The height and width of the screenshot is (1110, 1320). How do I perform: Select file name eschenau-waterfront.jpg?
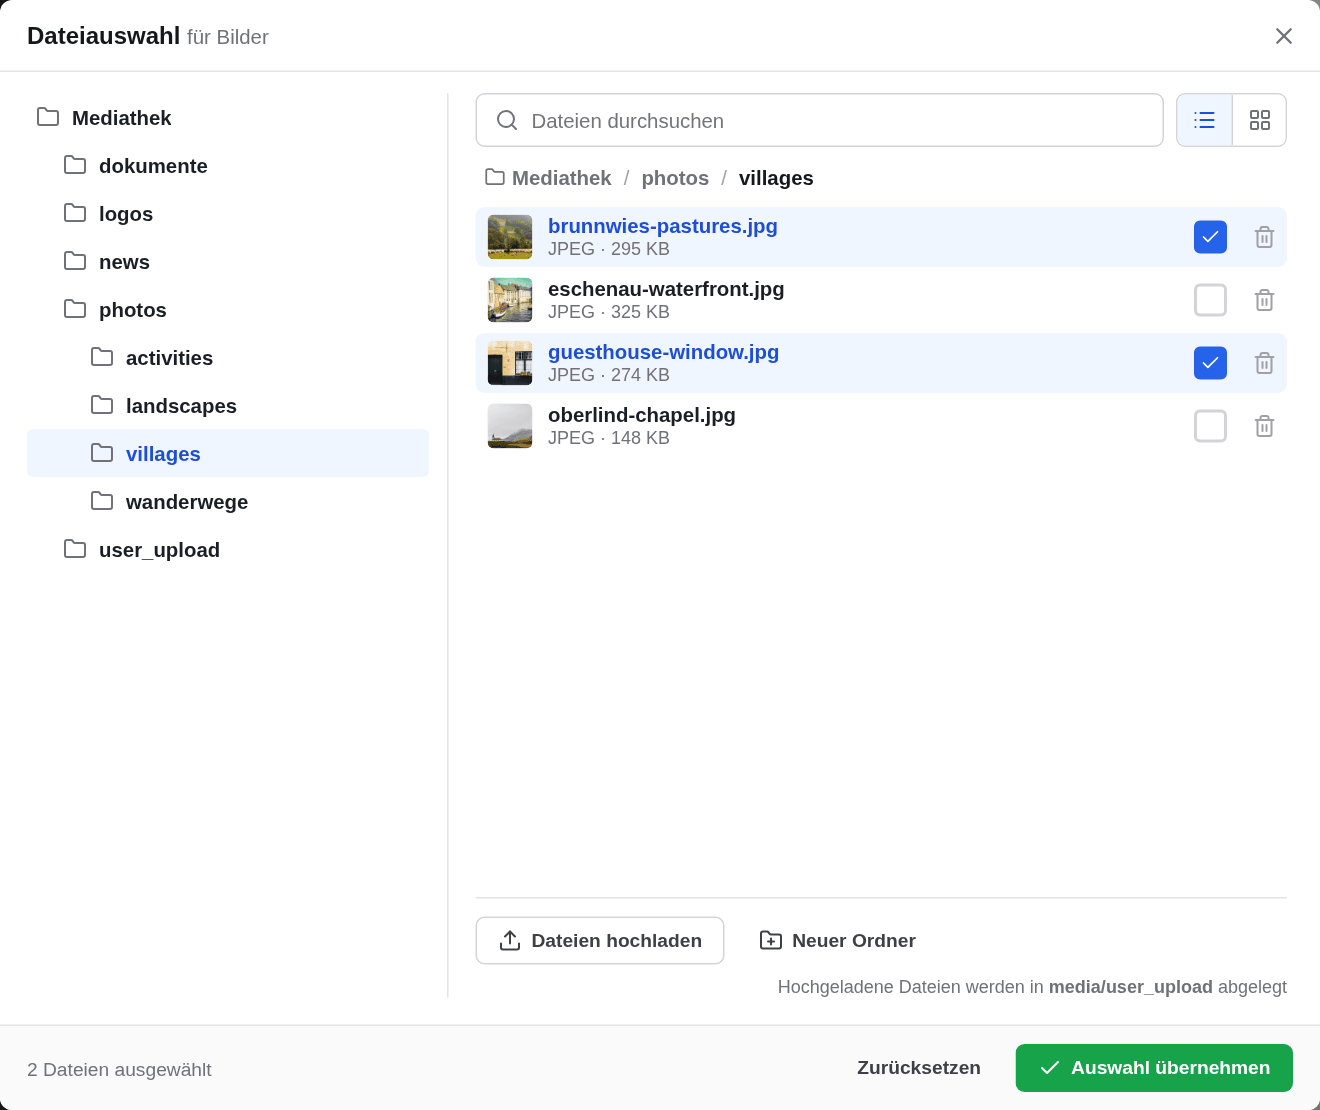(x=666, y=289)
